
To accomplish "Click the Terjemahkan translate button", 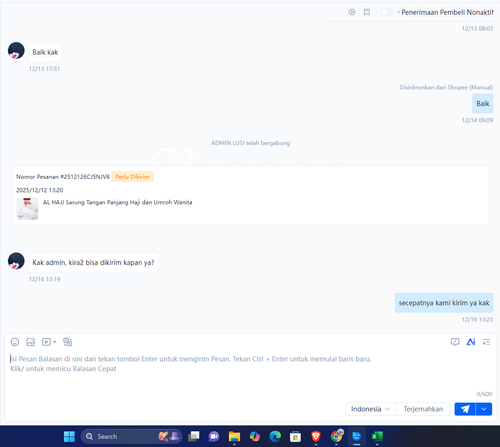I will [x=423, y=409].
